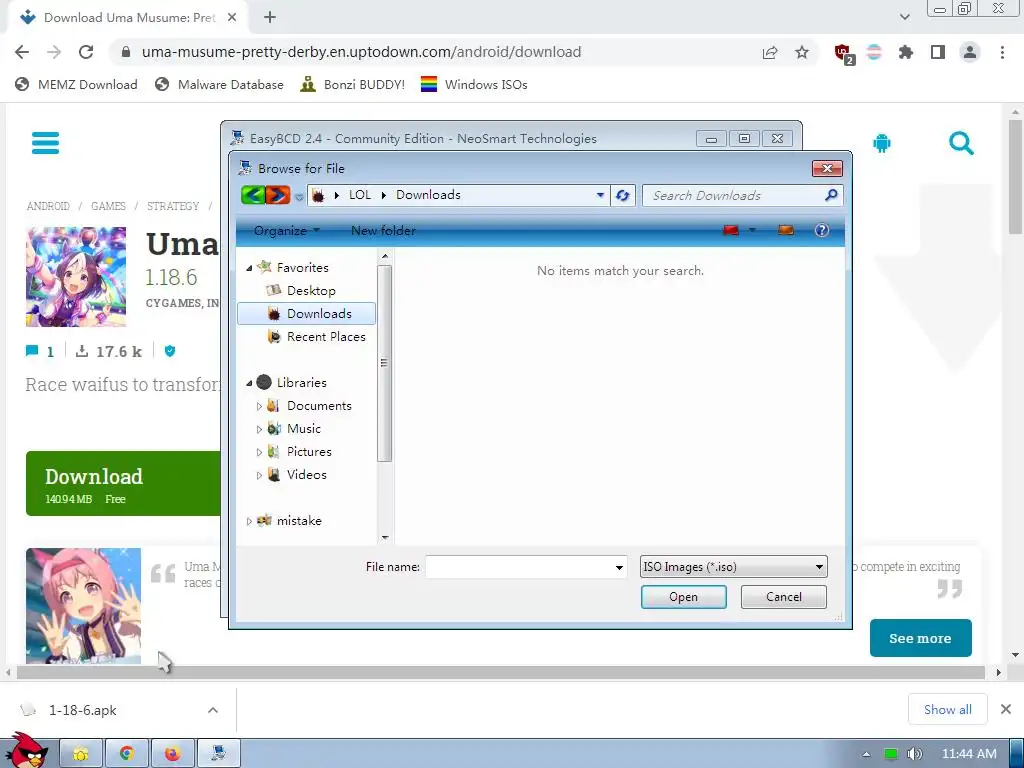Click the See more button
This screenshot has height=768, width=1024.
pos(920,638)
